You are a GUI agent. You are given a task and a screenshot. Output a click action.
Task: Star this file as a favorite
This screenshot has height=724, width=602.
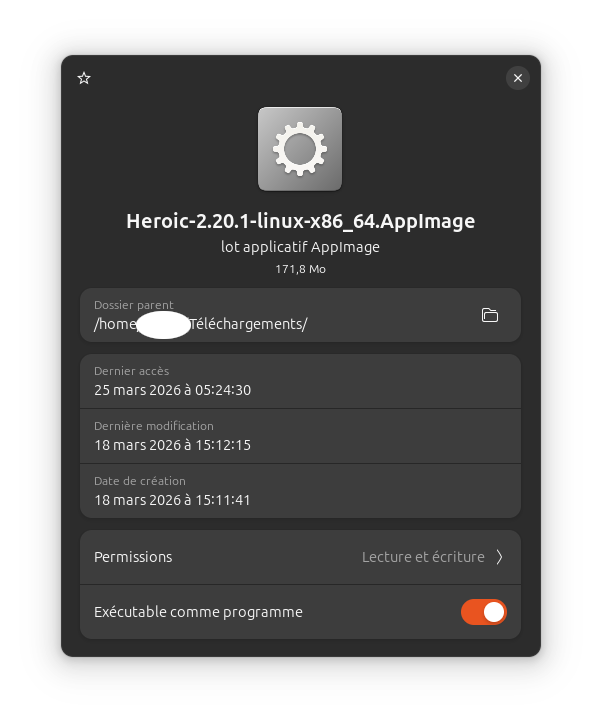coord(84,78)
